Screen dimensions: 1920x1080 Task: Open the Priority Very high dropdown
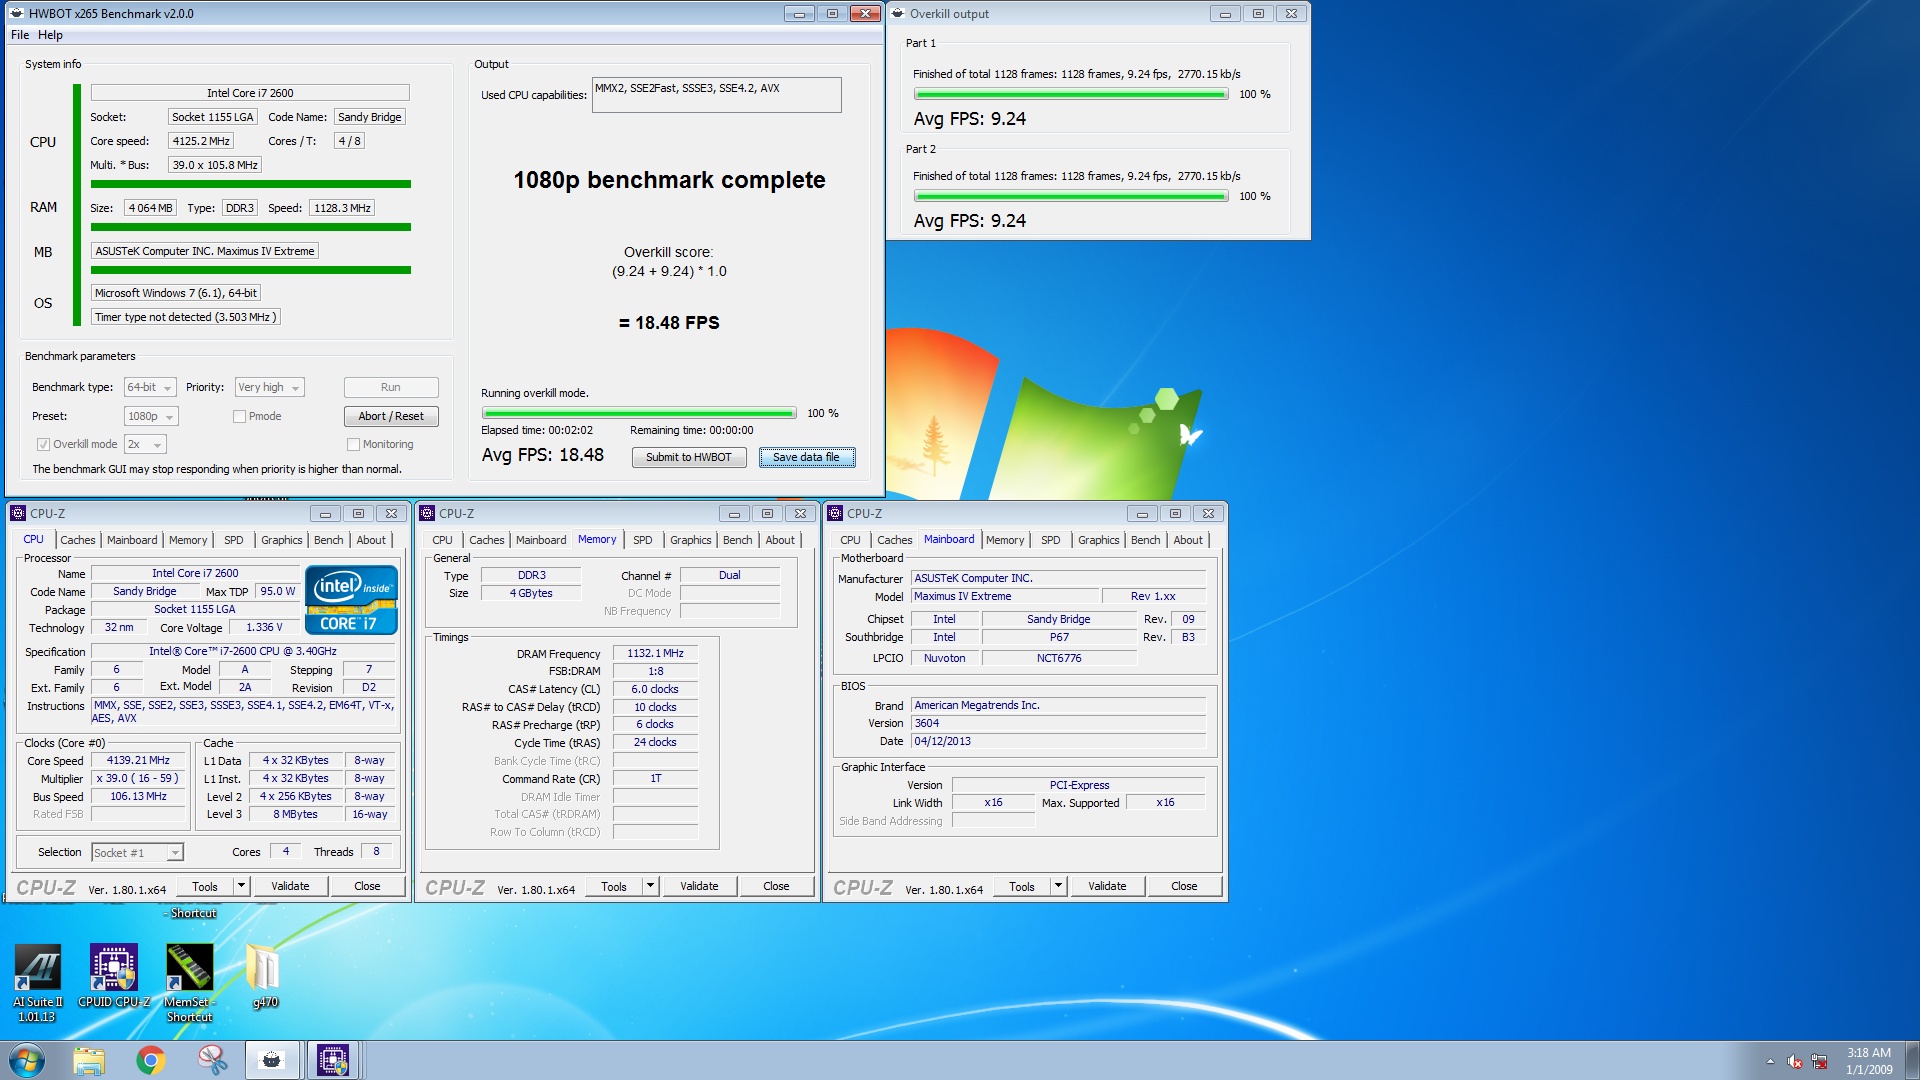pyautogui.click(x=269, y=387)
